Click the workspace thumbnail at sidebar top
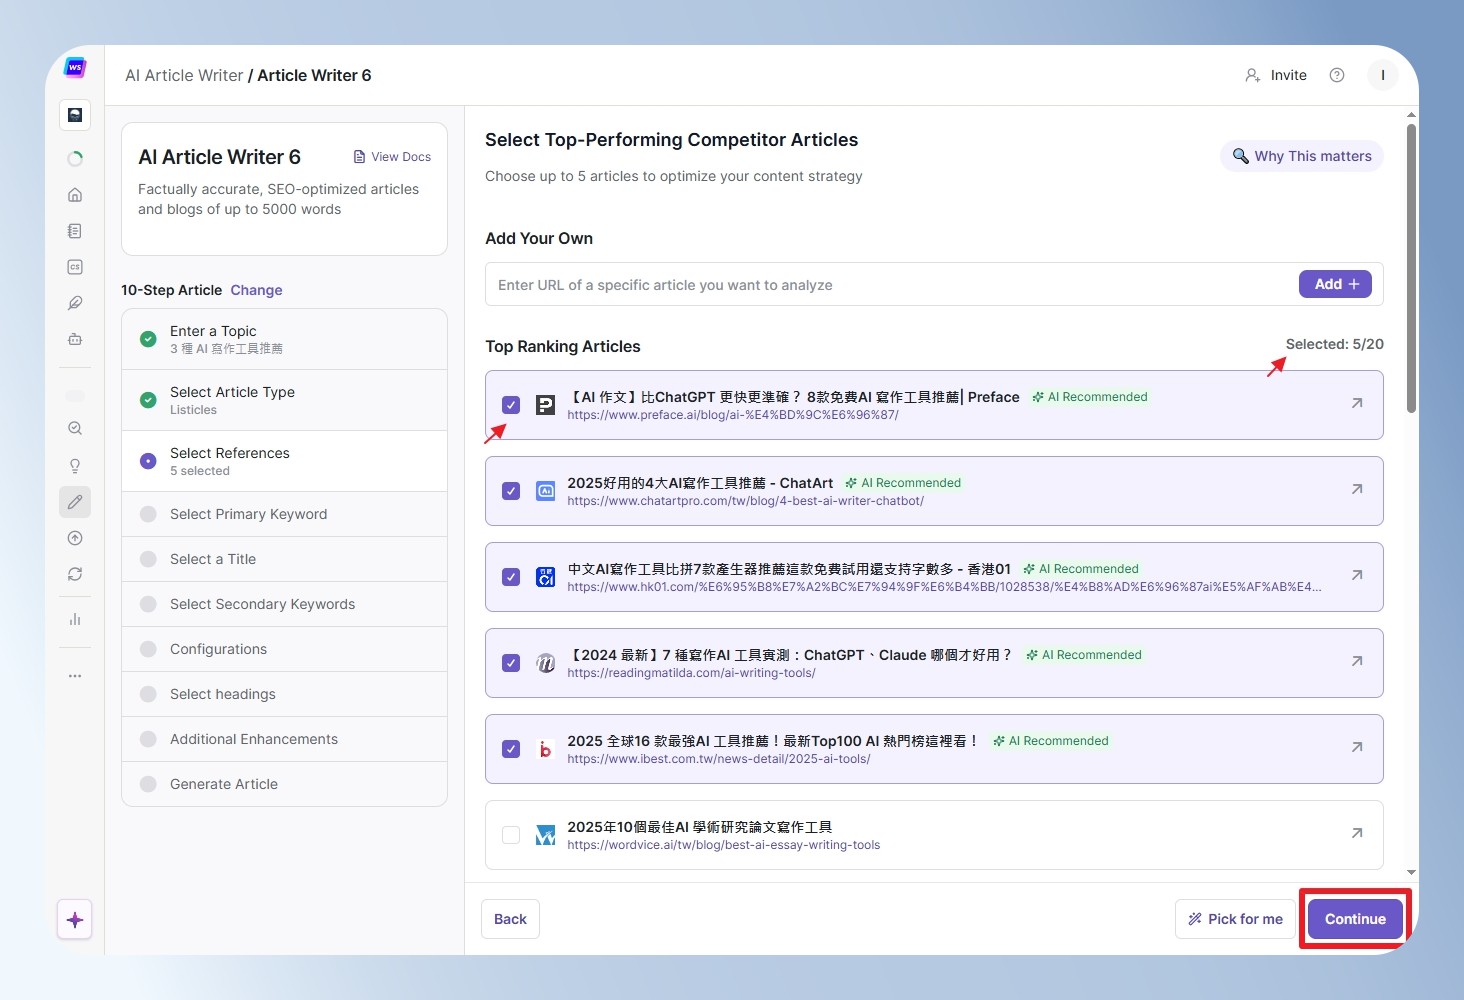This screenshot has width=1464, height=1000. (x=75, y=115)
